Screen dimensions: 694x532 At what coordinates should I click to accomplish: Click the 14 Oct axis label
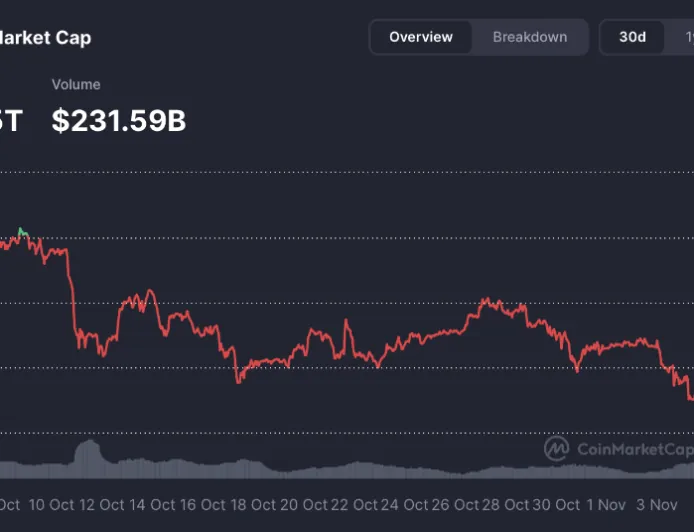[x=152, y=505]
